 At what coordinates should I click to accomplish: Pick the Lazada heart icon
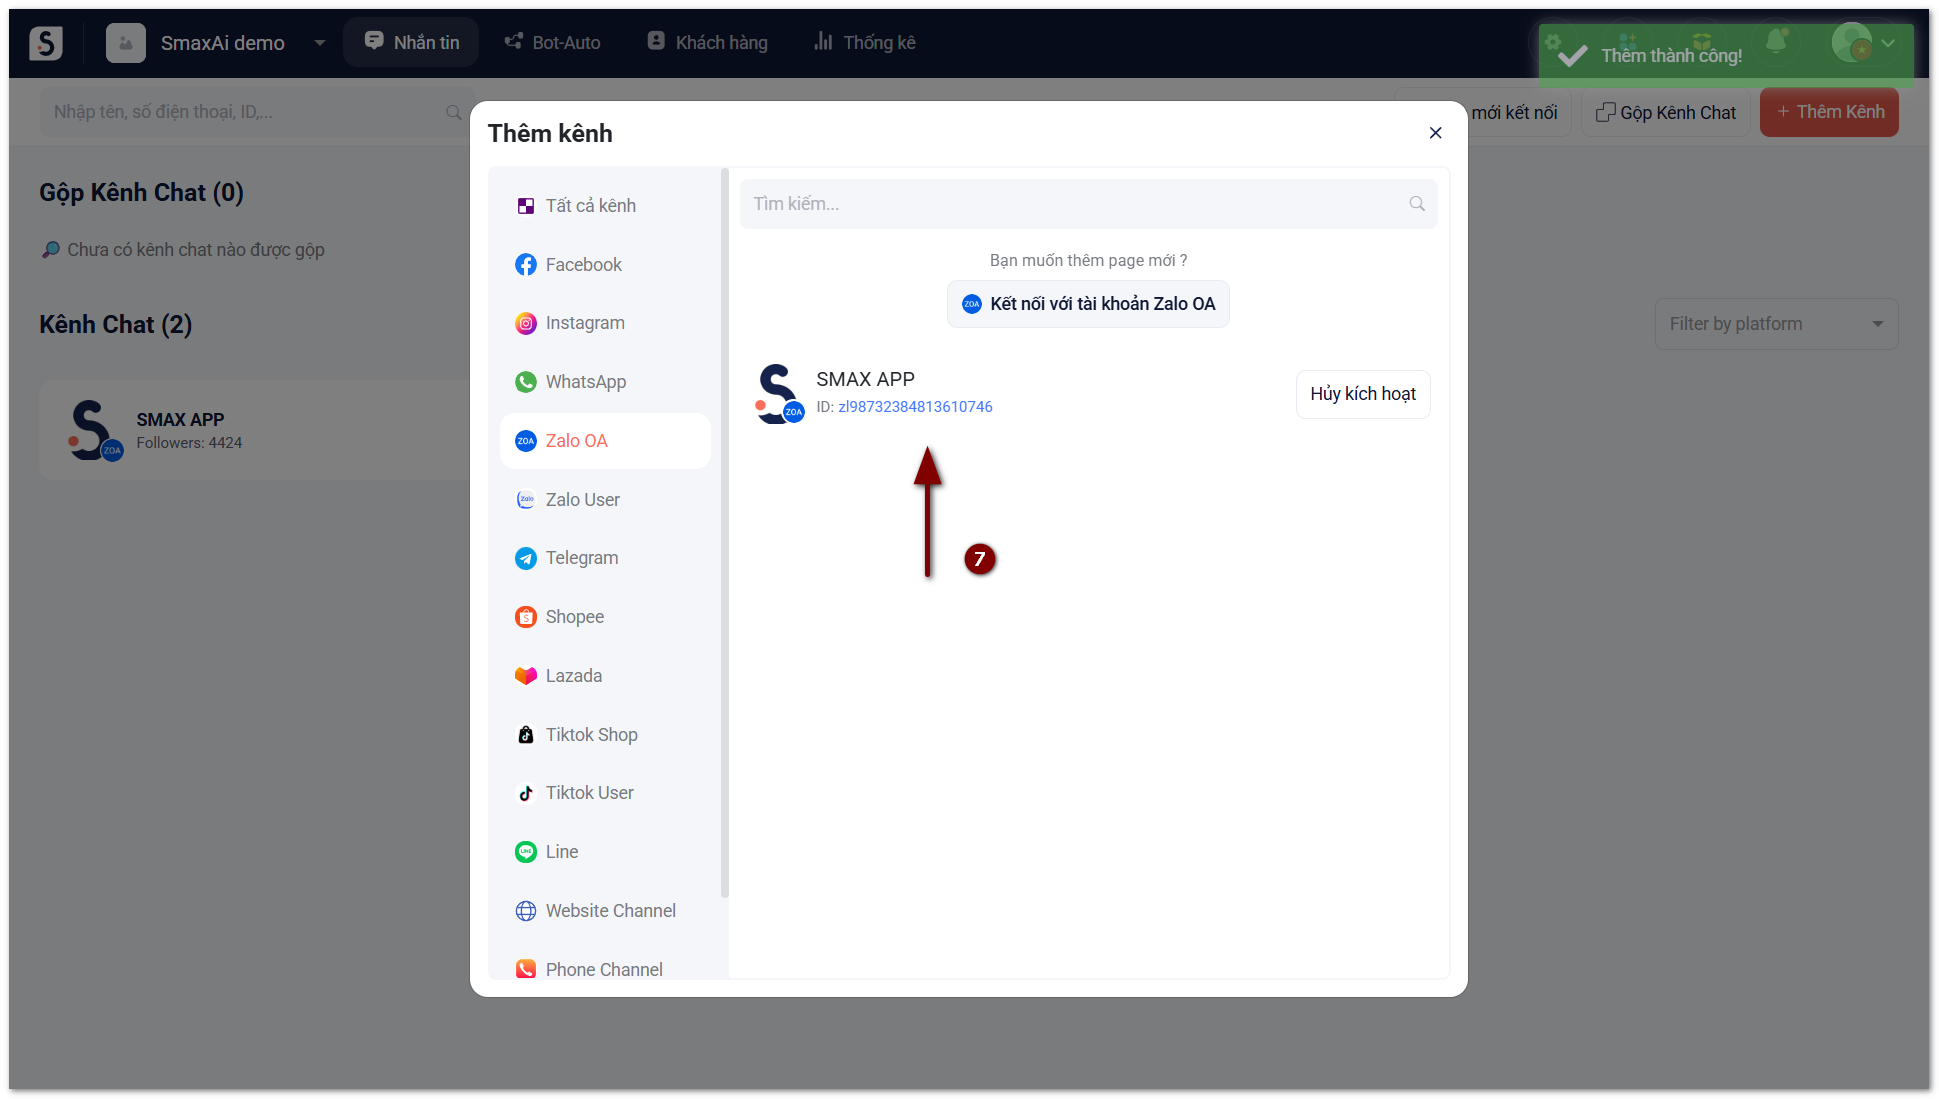(x=525, y=676)
